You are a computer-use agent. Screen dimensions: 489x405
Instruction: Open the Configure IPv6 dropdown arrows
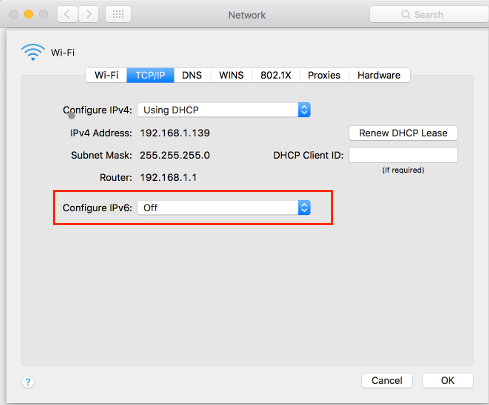point(304,208)
